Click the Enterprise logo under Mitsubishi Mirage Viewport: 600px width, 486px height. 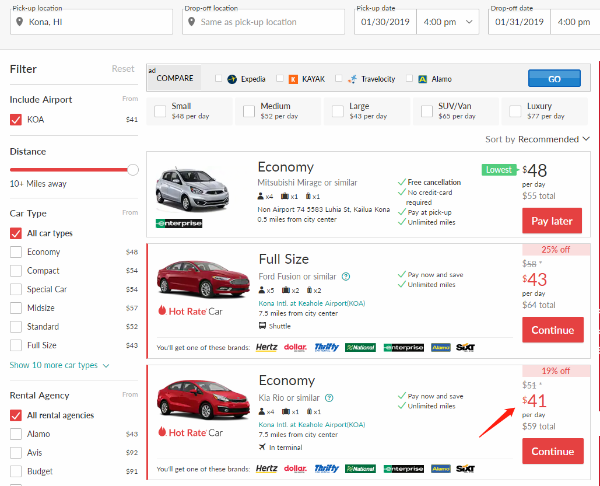tap(179, 223)
